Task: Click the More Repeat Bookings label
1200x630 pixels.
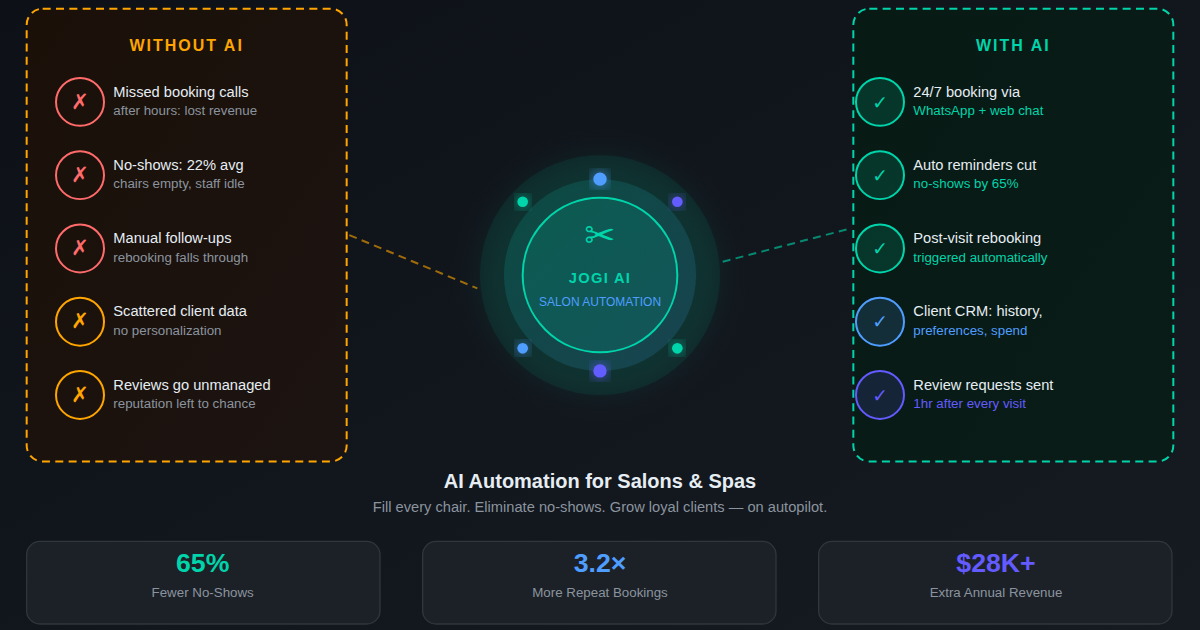Action: [600, 593]
